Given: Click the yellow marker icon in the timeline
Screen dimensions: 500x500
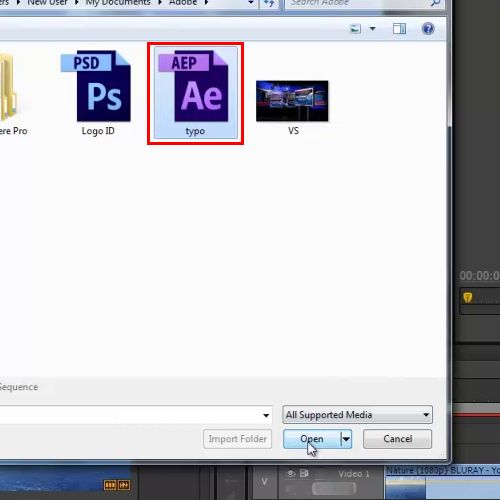Looking at the screenshot, I should pos(468,297).
